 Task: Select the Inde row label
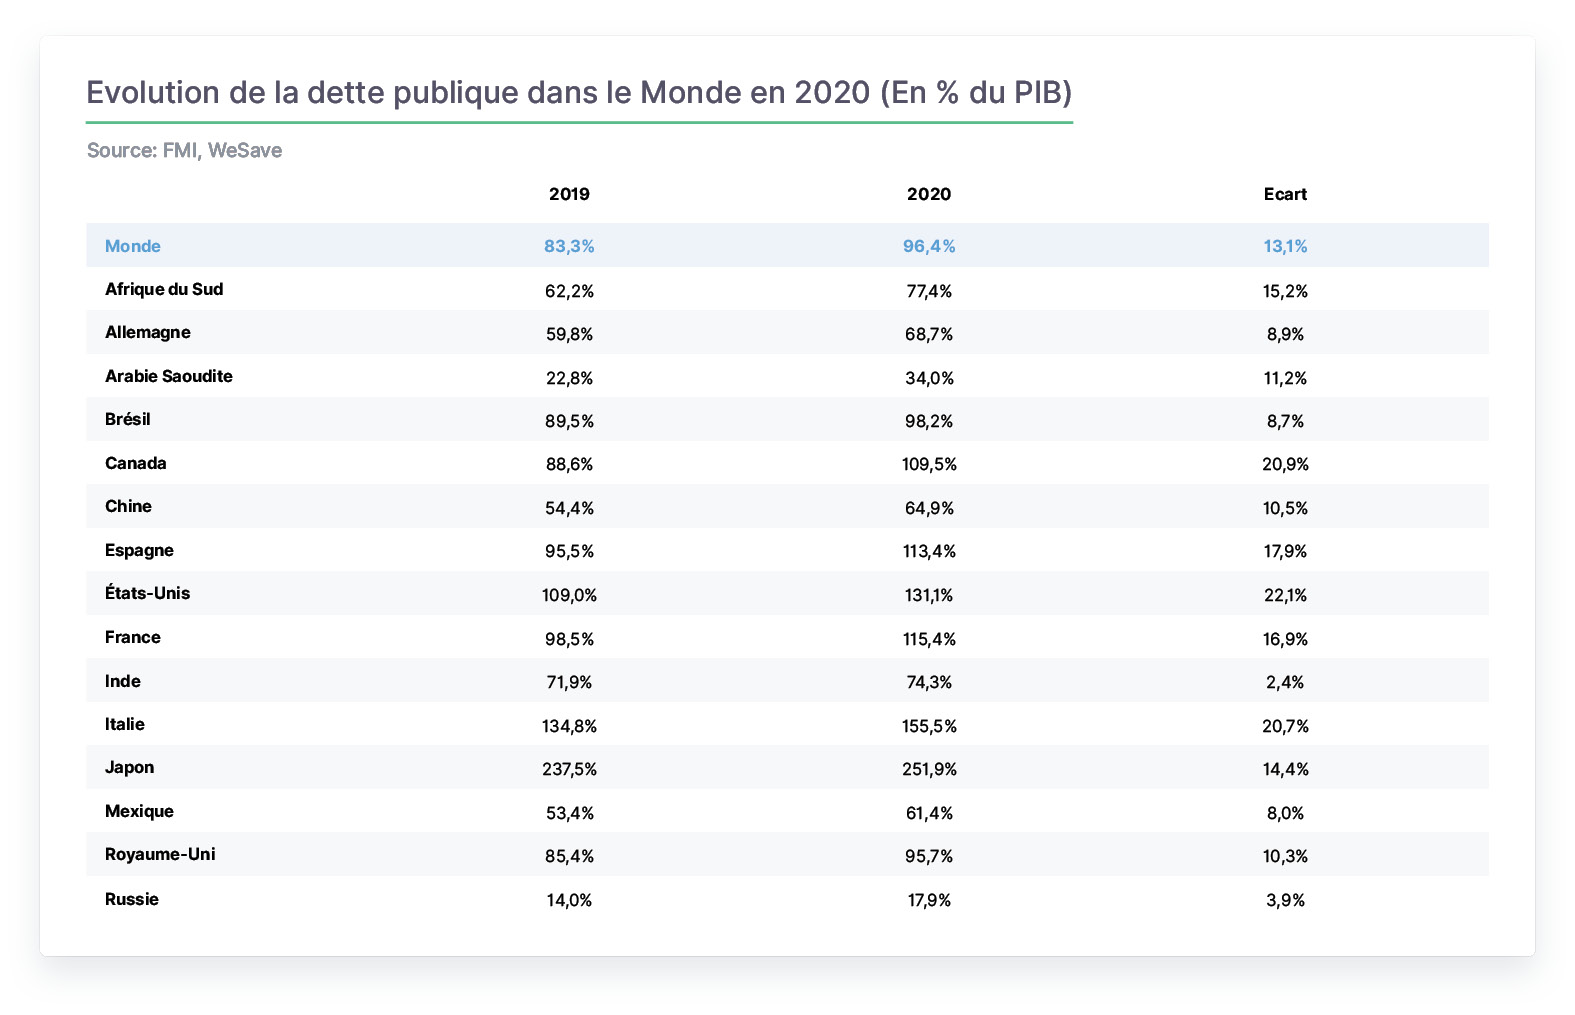pos(123,681)
